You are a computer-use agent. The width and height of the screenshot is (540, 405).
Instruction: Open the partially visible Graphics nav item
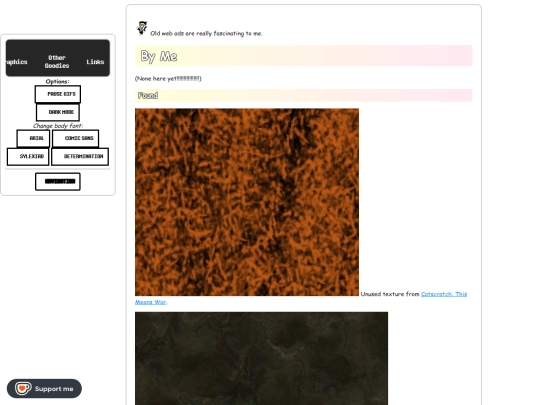[17, 62]
